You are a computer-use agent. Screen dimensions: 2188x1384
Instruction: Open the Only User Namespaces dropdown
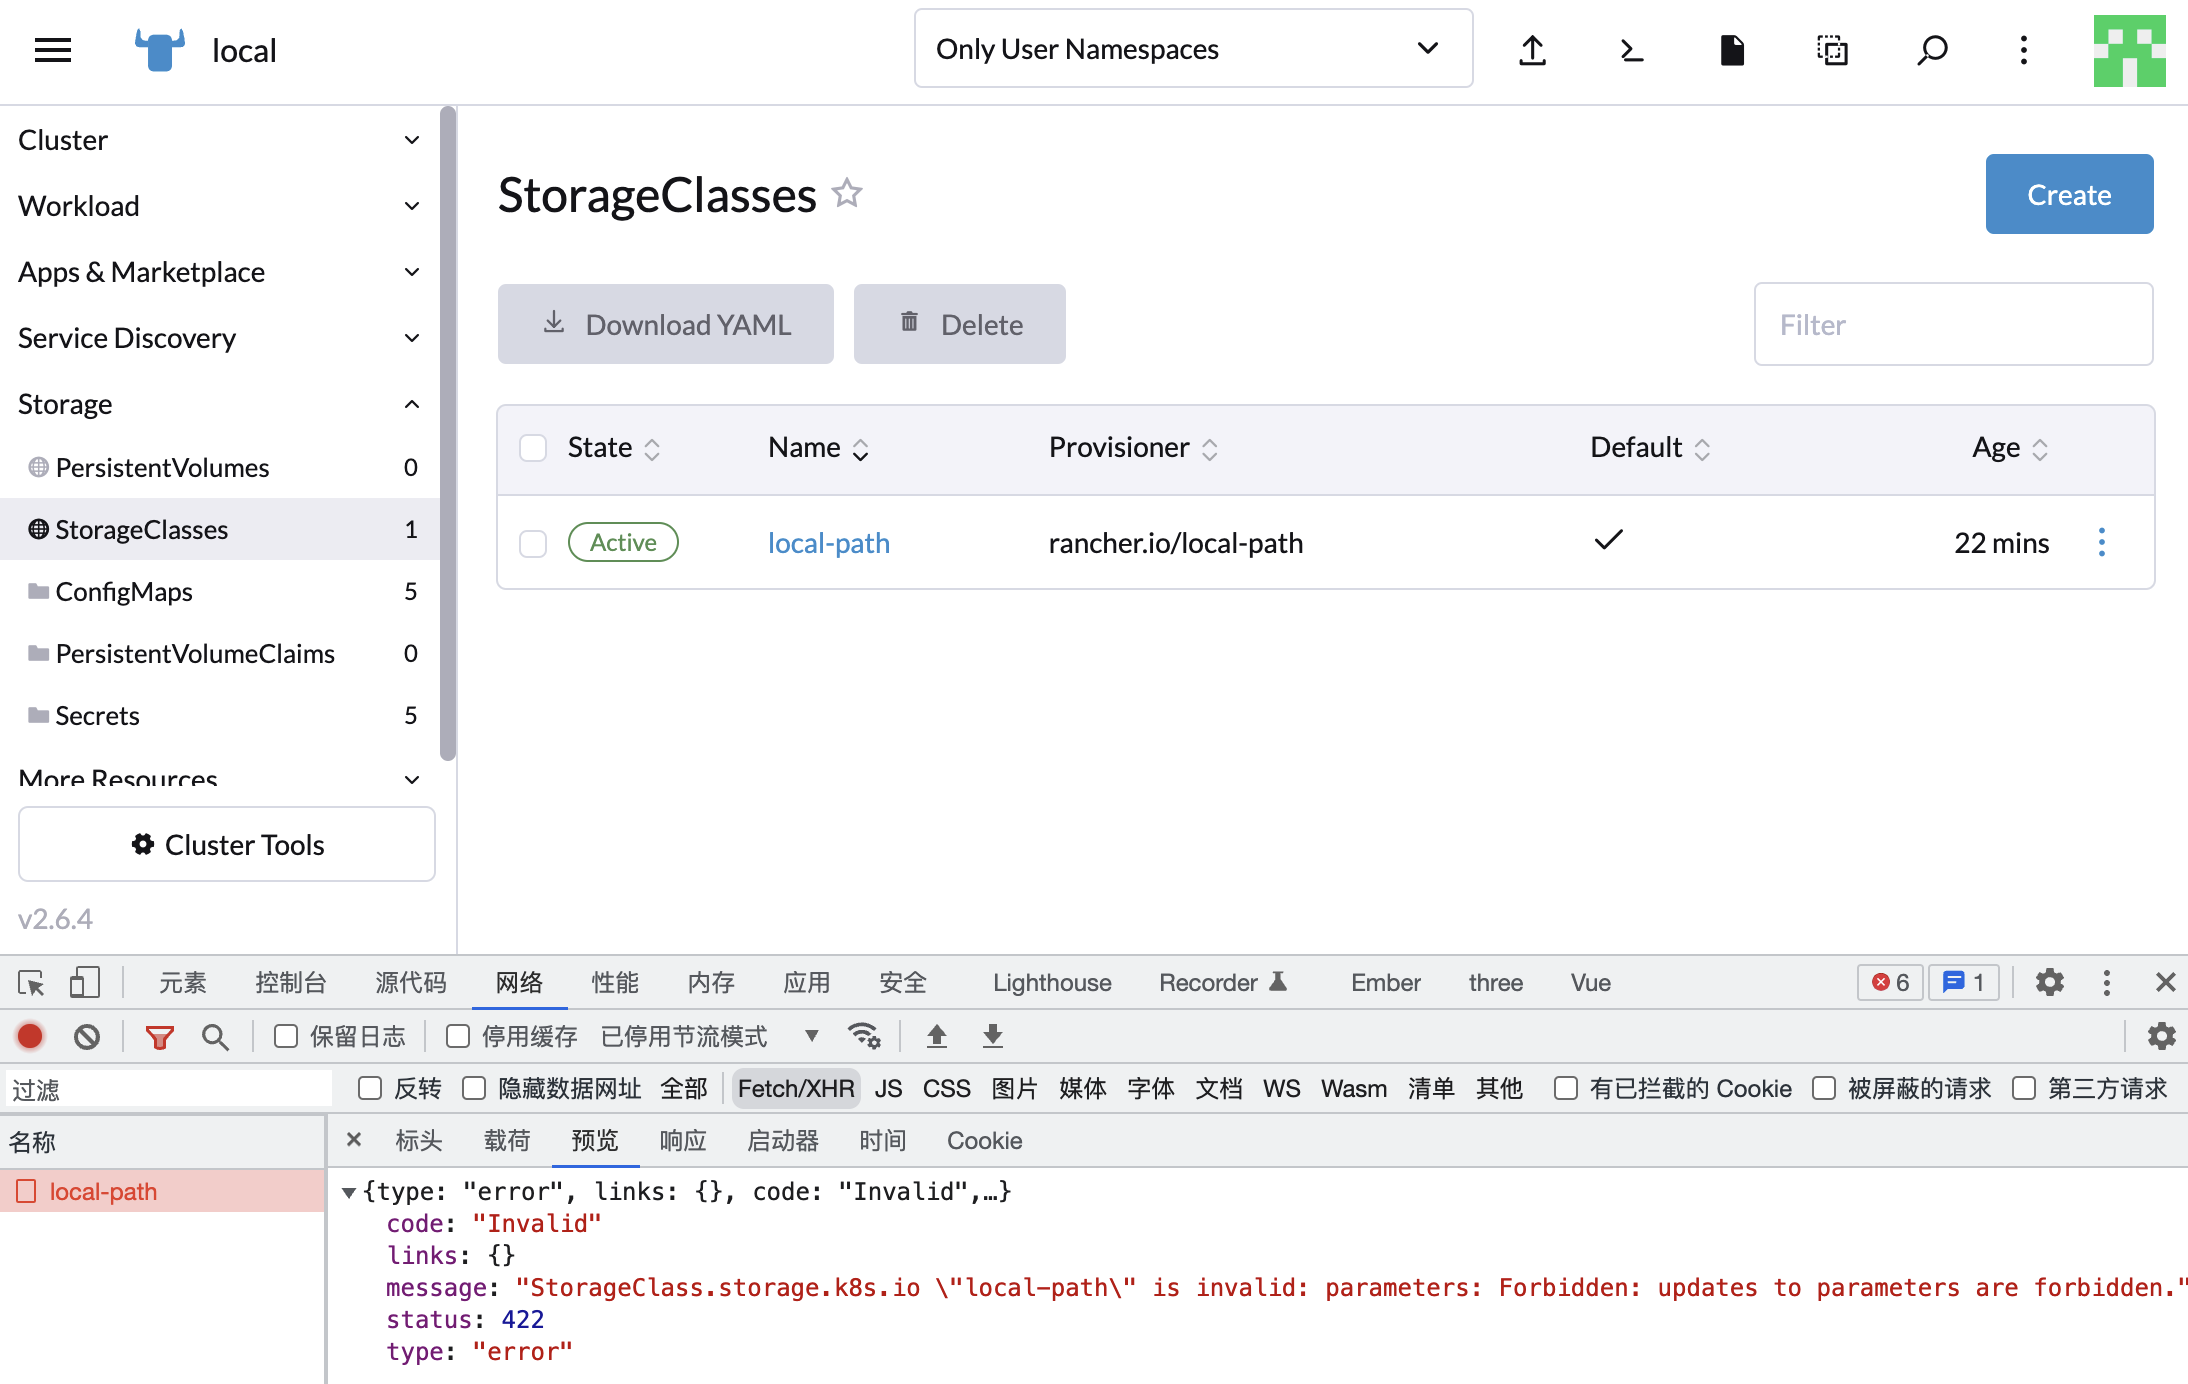coord(1192,49)
